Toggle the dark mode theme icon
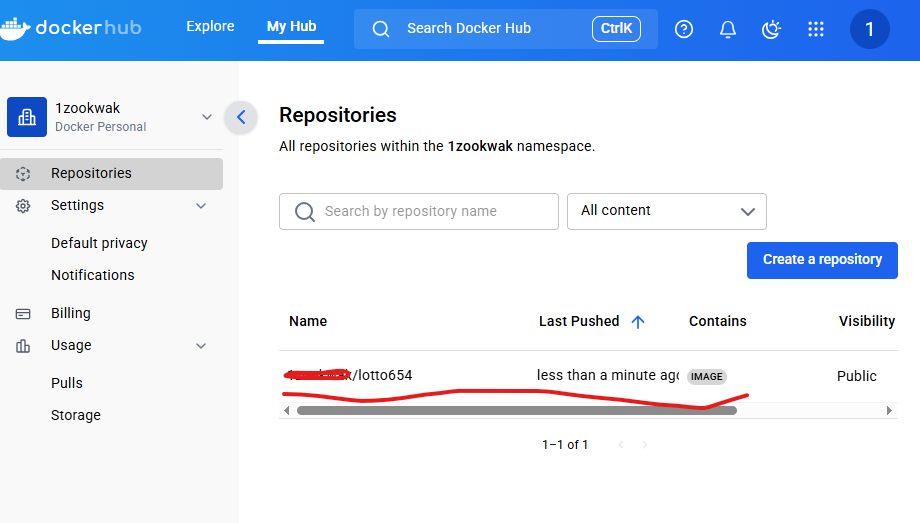The height and width of the screenshot is (523, 920). [771, 29]
